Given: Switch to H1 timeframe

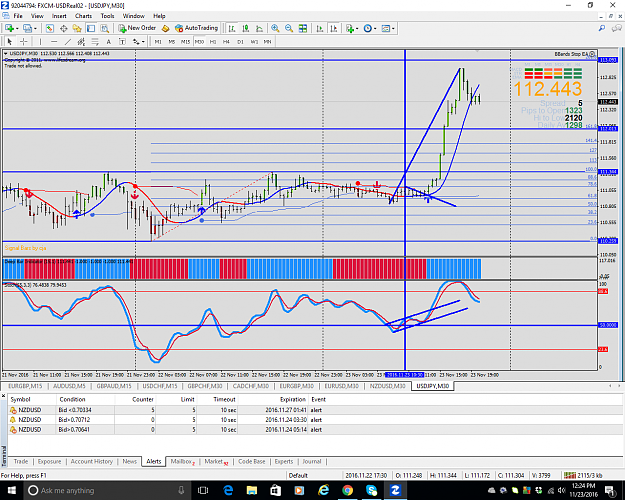Looking at the screenshot, I should pyautogui.click(x=213, y=41).
